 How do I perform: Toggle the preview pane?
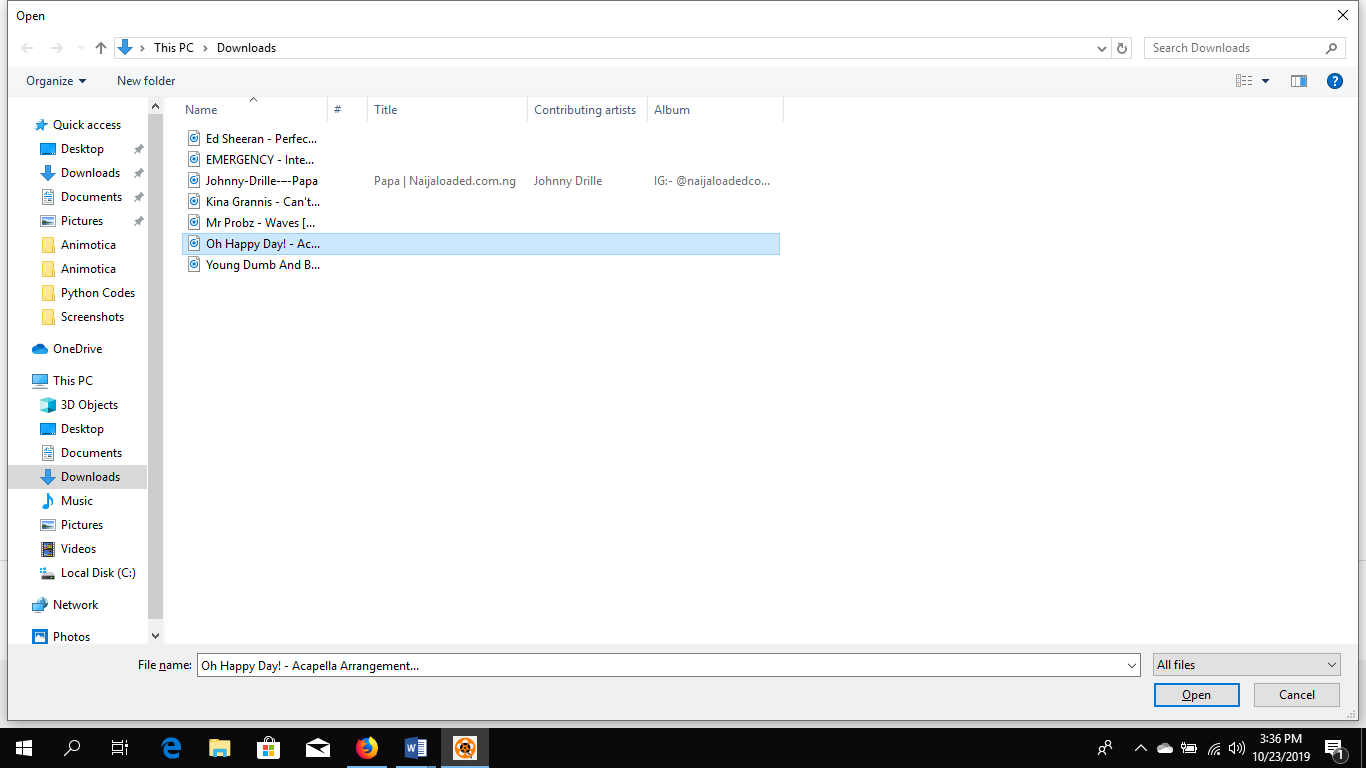coord(1299,81)
